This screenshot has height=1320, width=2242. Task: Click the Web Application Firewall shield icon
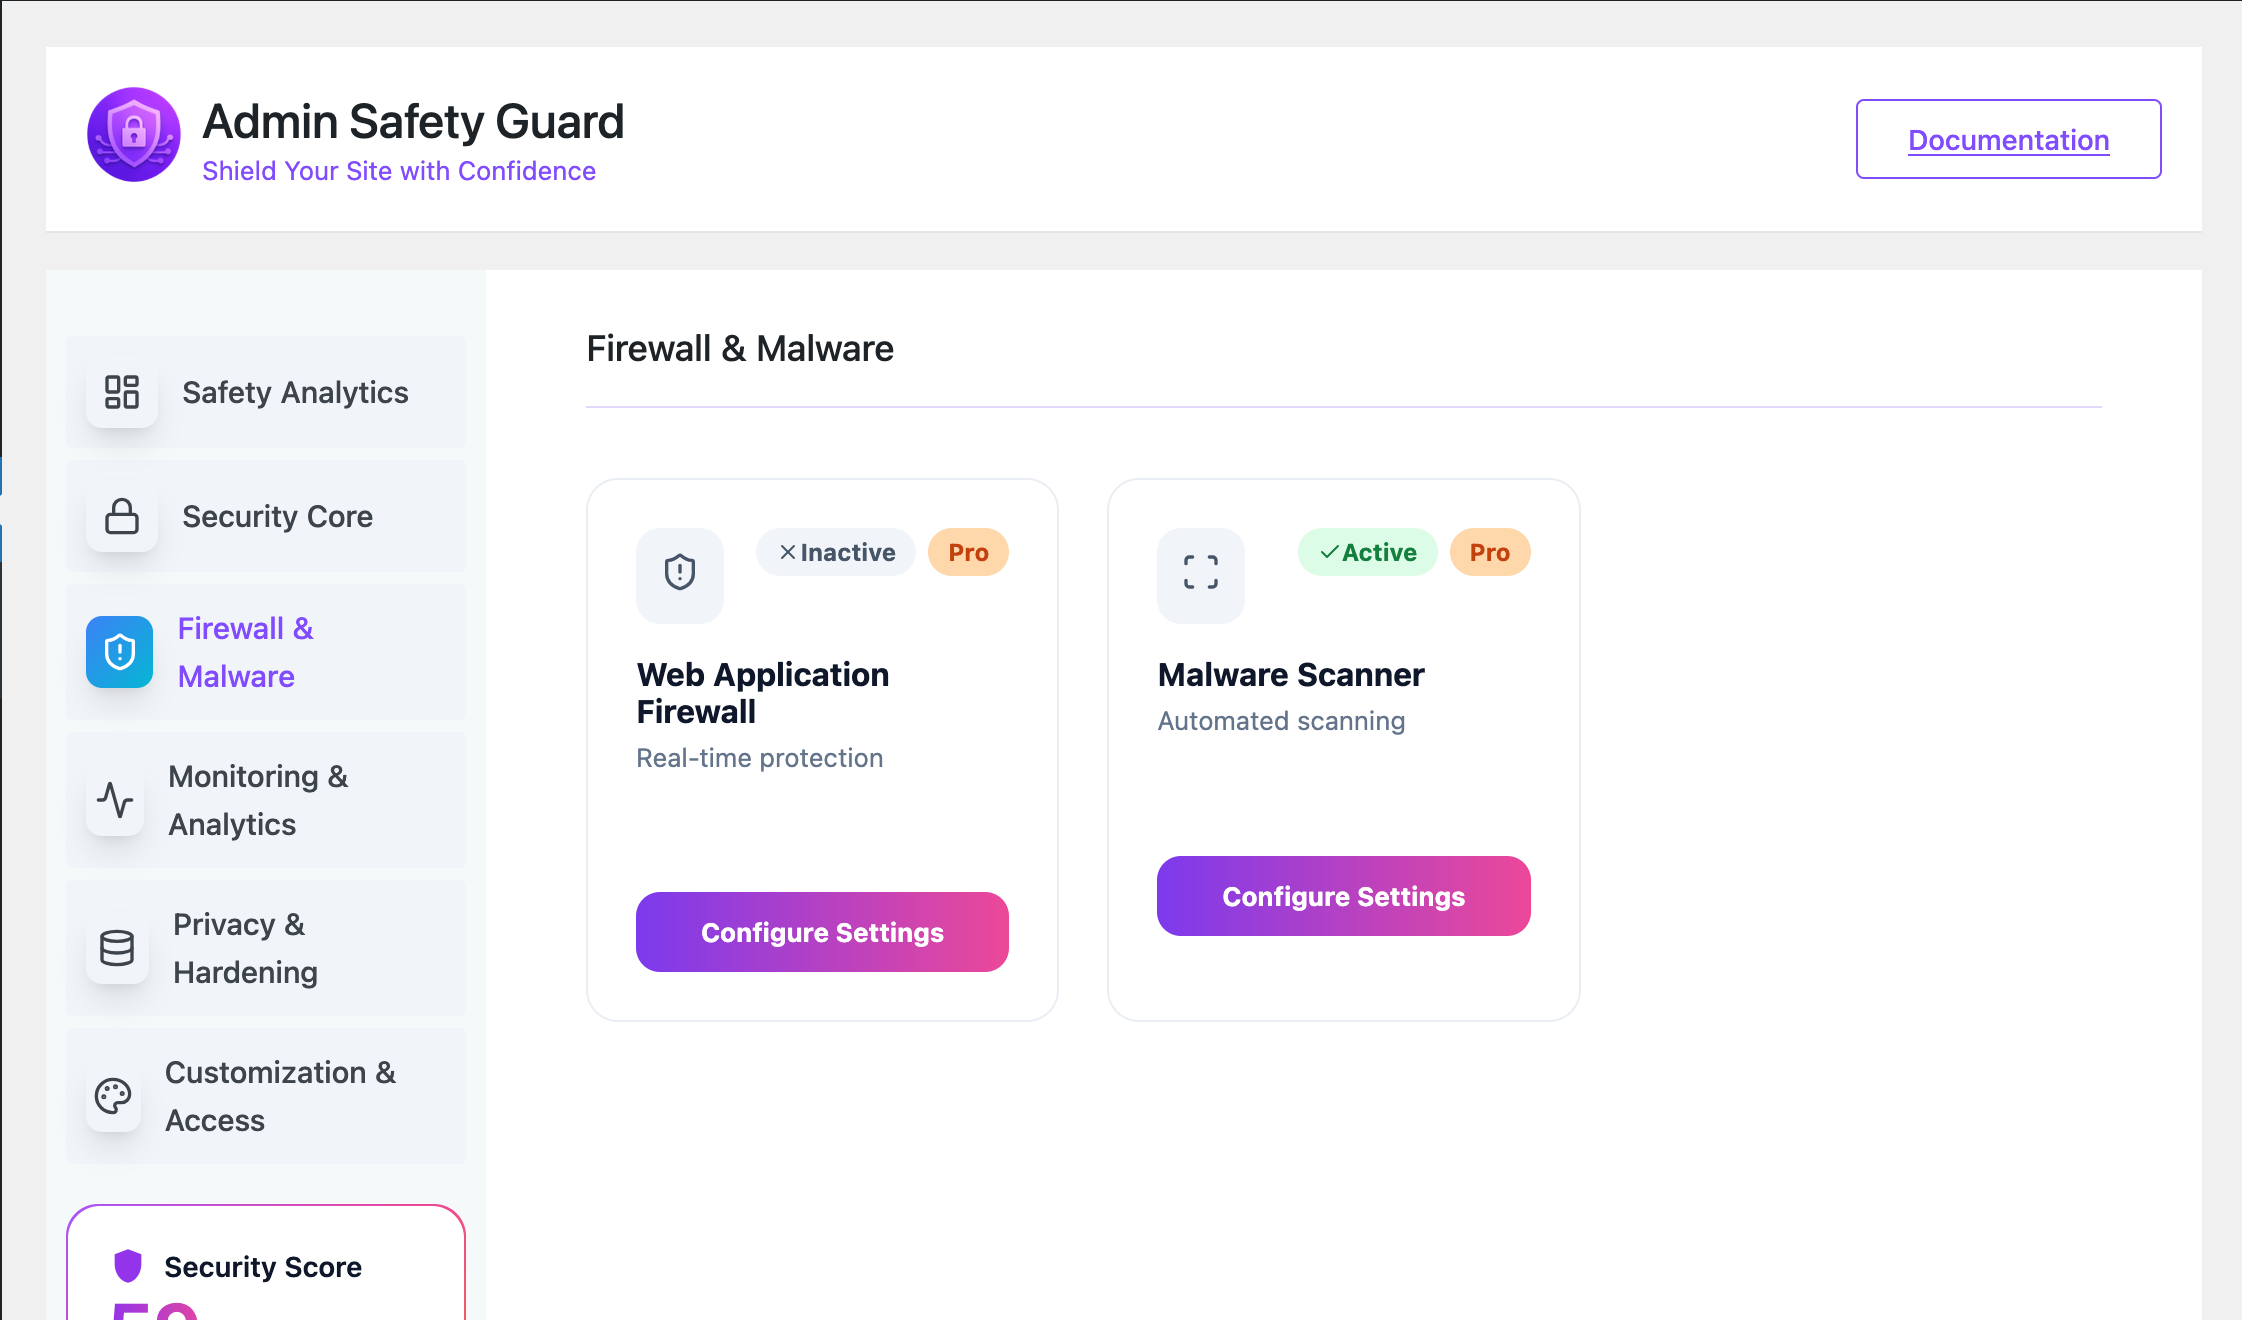point(680,573)
